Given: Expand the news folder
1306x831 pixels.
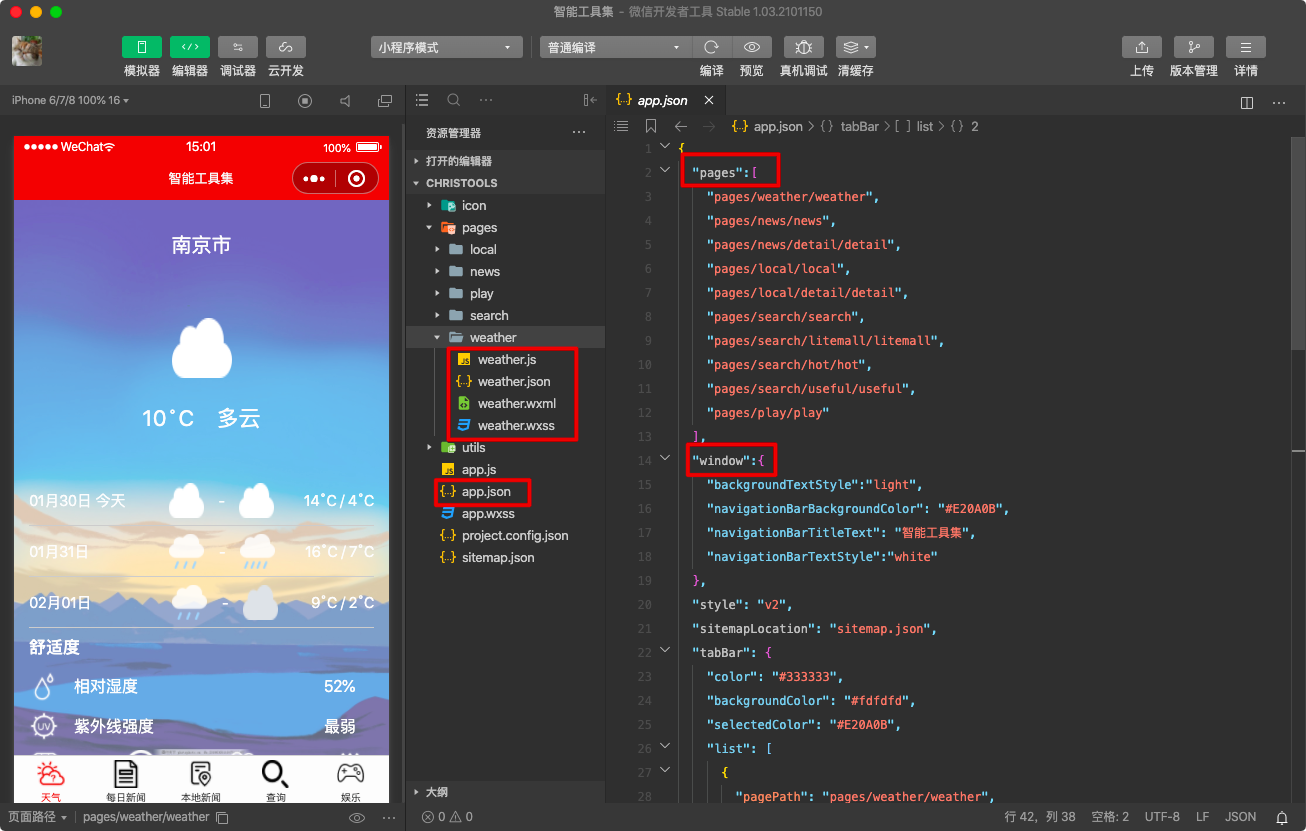Looking at the screenshot, I should (x=505, y=271).
